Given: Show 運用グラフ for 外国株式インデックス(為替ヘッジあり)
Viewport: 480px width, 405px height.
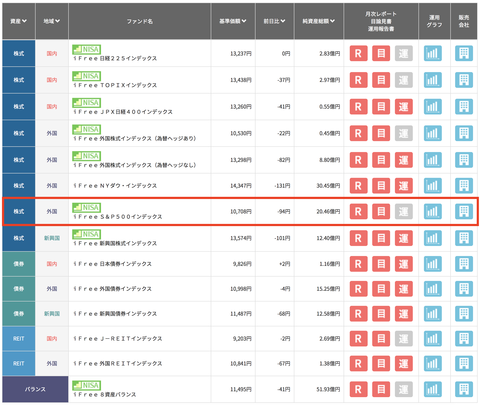Looking at the screenshot, I should click(433, 133).
